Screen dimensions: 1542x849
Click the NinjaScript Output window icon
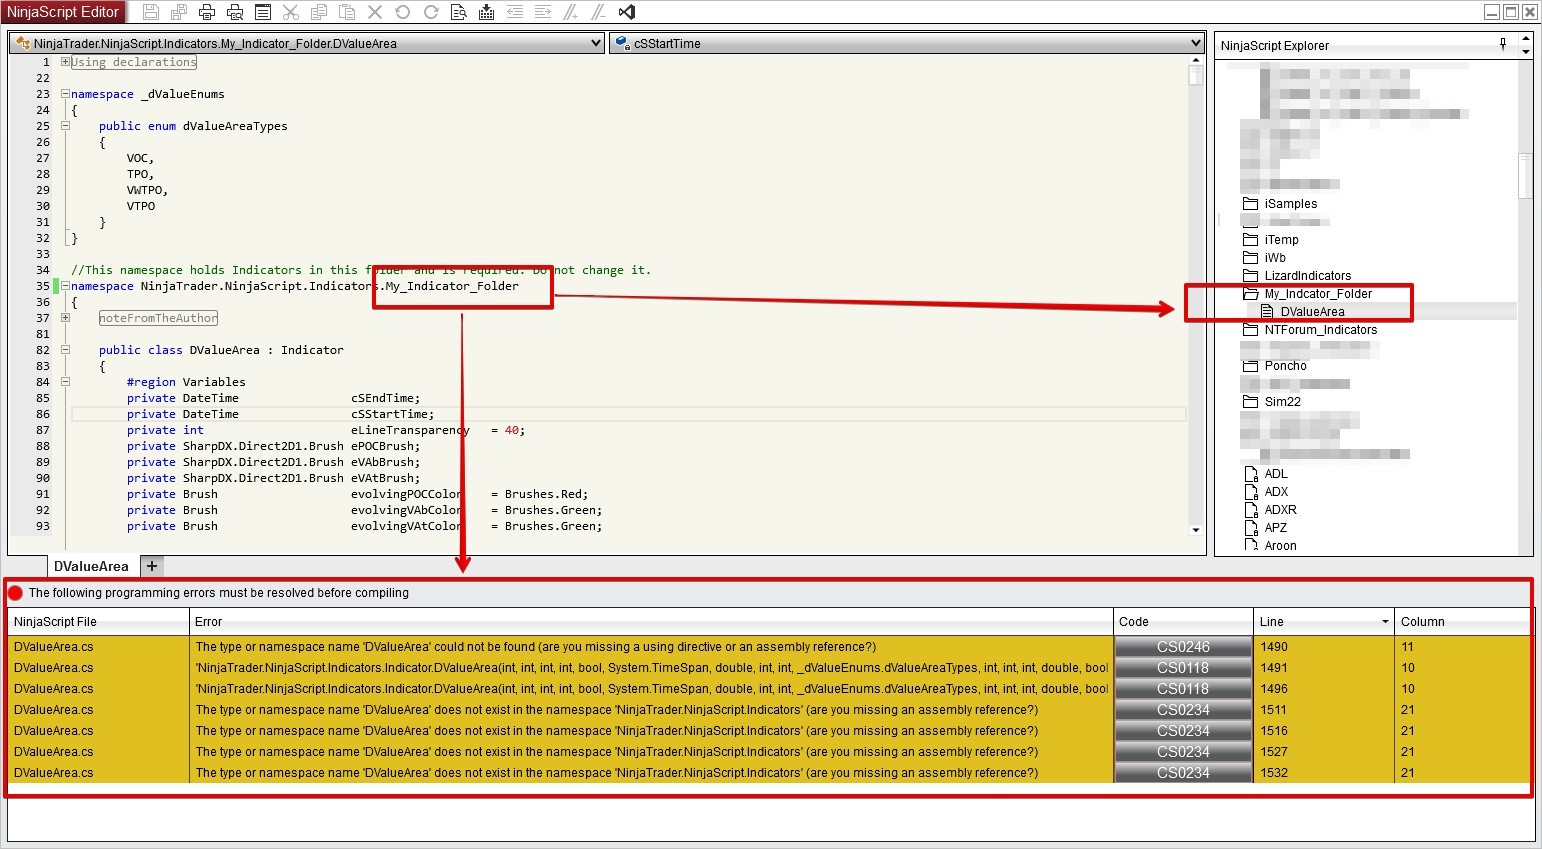tap(263, 12)
